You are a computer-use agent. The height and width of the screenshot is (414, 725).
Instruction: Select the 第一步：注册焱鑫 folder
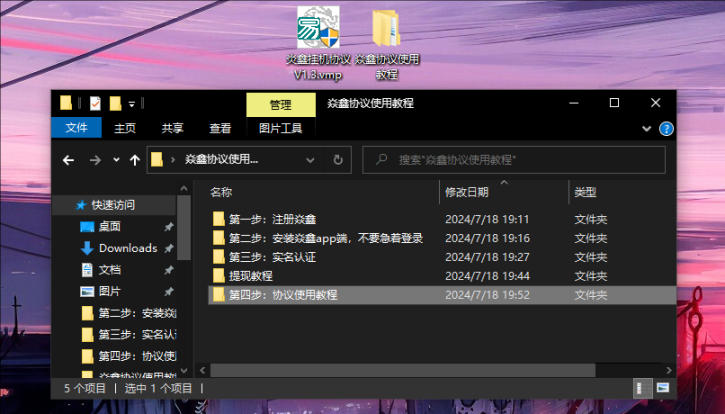pos(272,219)
